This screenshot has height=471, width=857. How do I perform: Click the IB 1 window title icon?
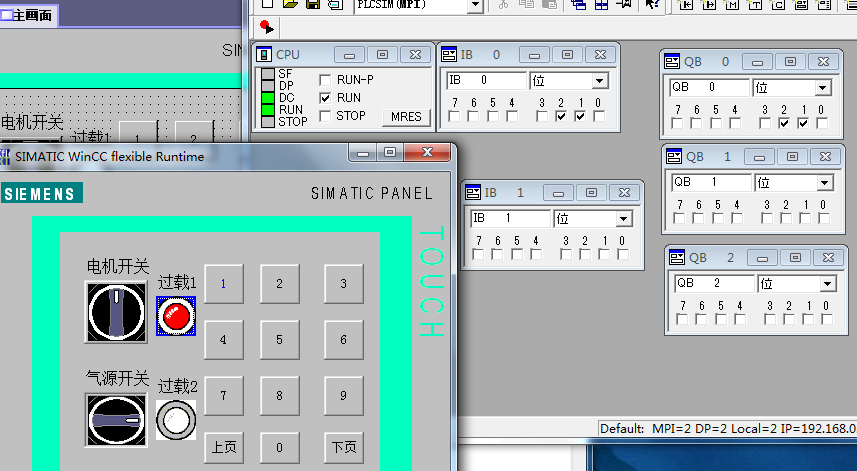[473, 192]
